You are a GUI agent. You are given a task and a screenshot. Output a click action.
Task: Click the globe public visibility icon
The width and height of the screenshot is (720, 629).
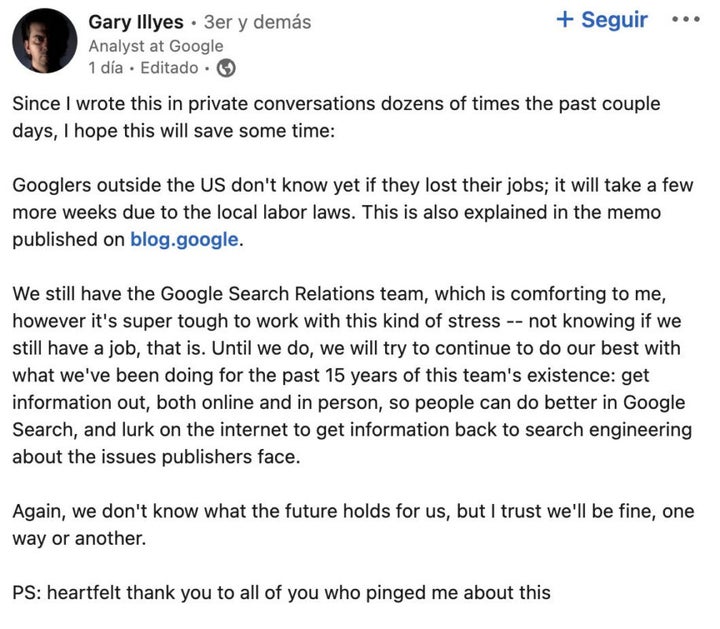click(x=226, y=68)
